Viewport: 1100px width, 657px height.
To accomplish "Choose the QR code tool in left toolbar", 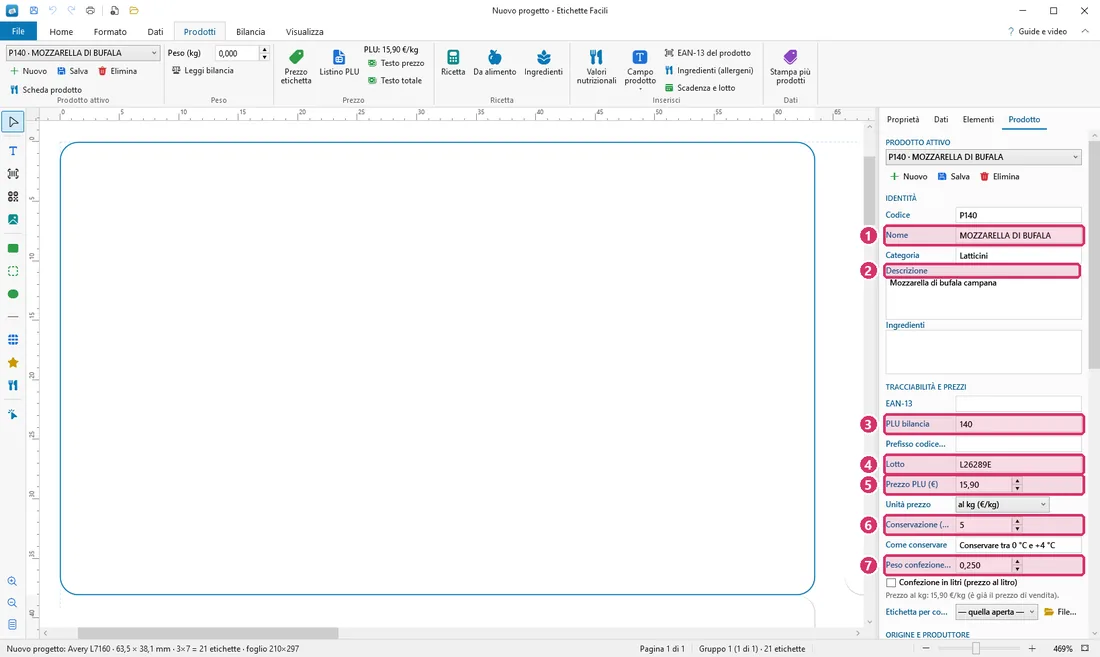I will tap(13, 197).
